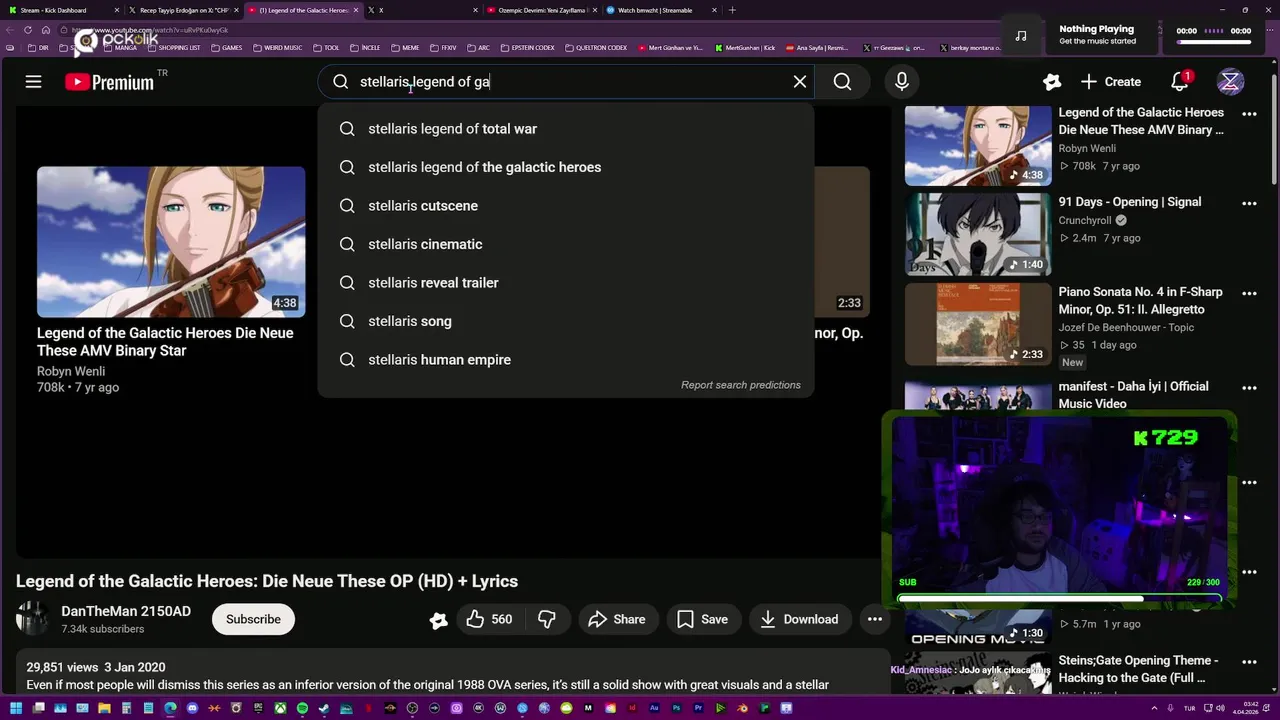Image resolution: width=1280 pixels, height=720 pixels.
Task: Start voice search with the microphone
Action: (x=902, y=82)
